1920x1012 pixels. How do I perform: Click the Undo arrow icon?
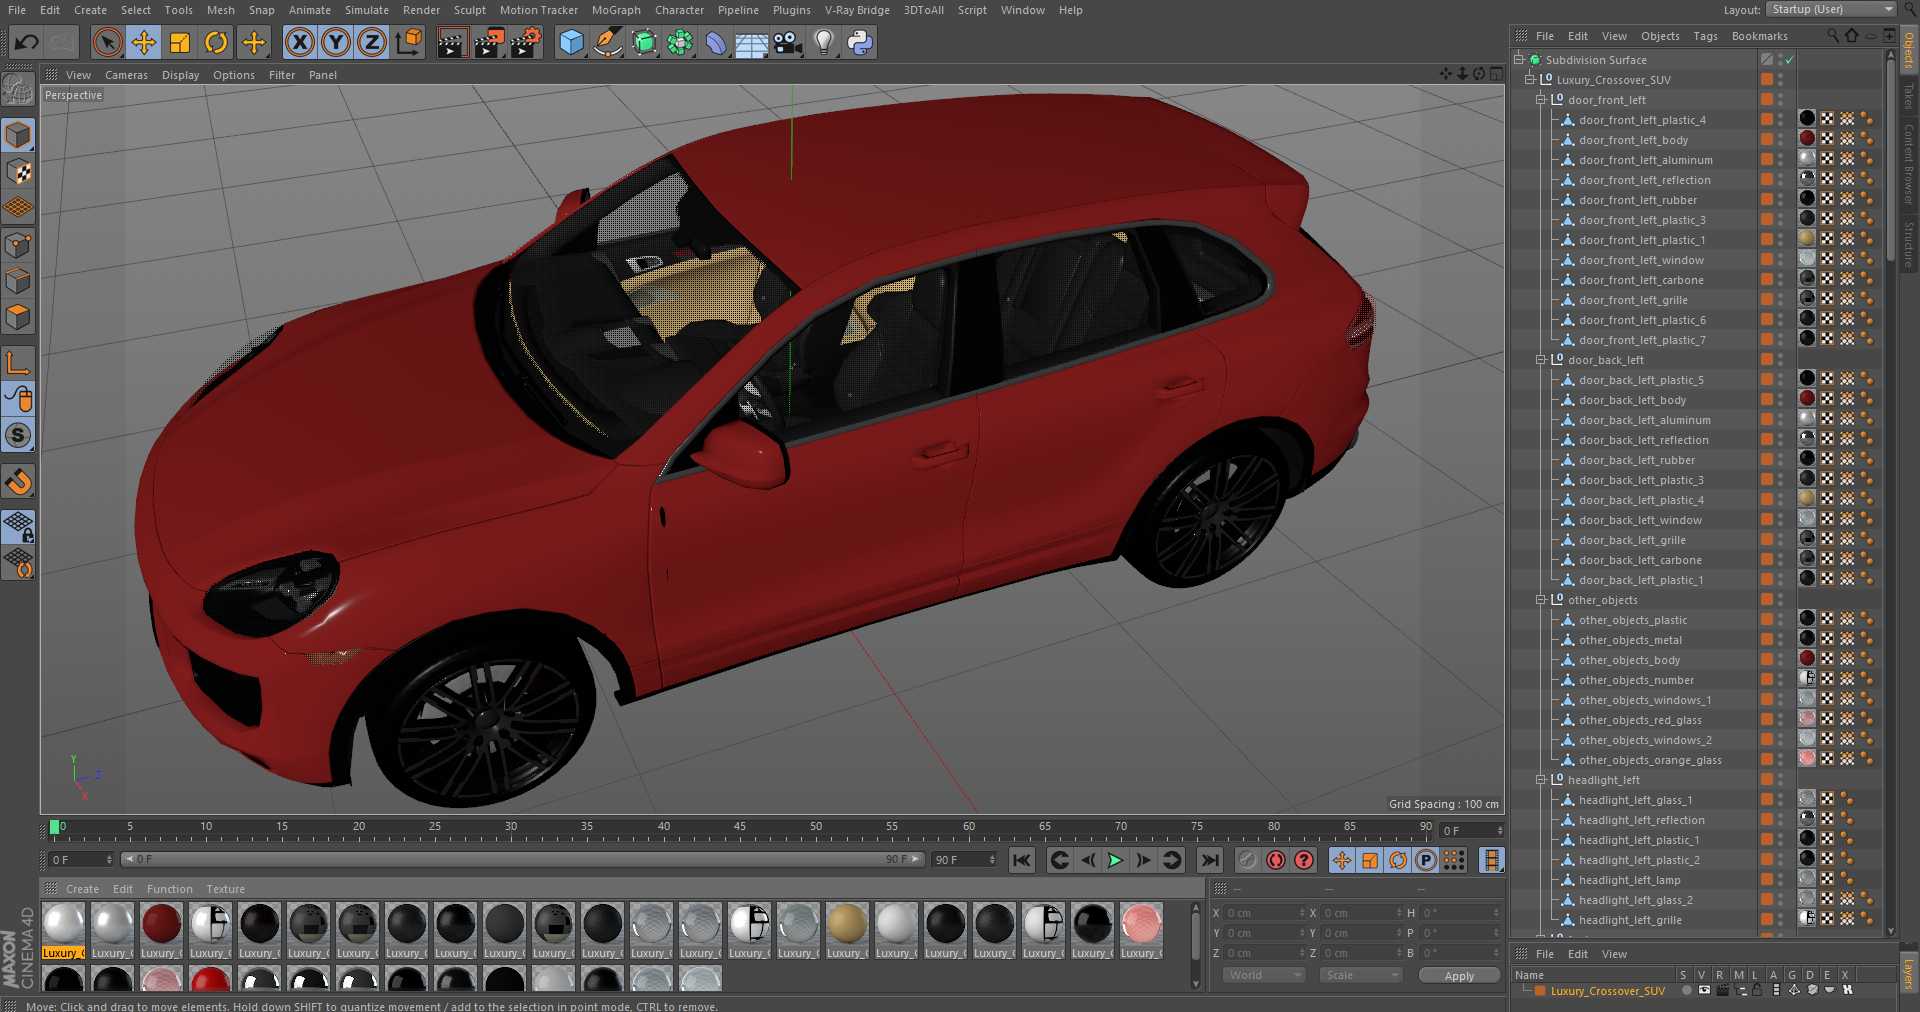[26, 42]
